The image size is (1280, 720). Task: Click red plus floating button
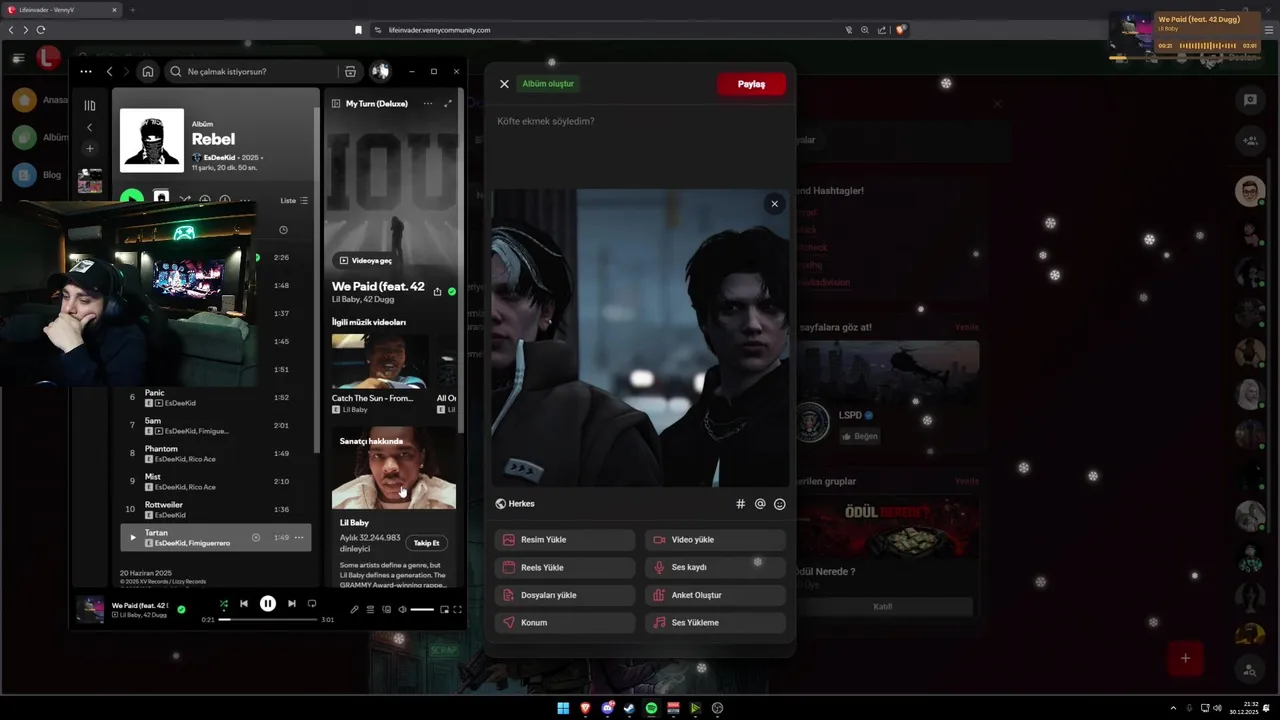click(1185, 658)
